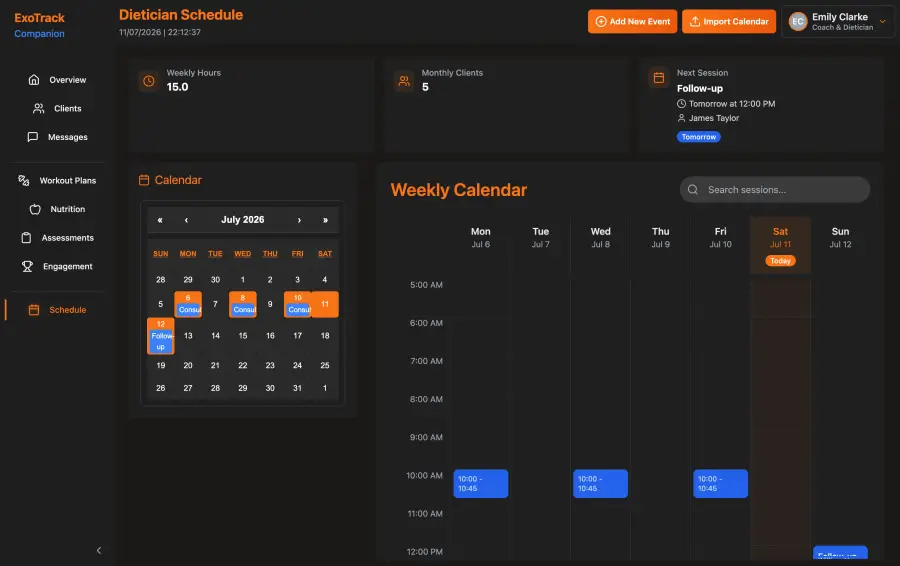Select the Engagement trophy icon

pos(27,266)
